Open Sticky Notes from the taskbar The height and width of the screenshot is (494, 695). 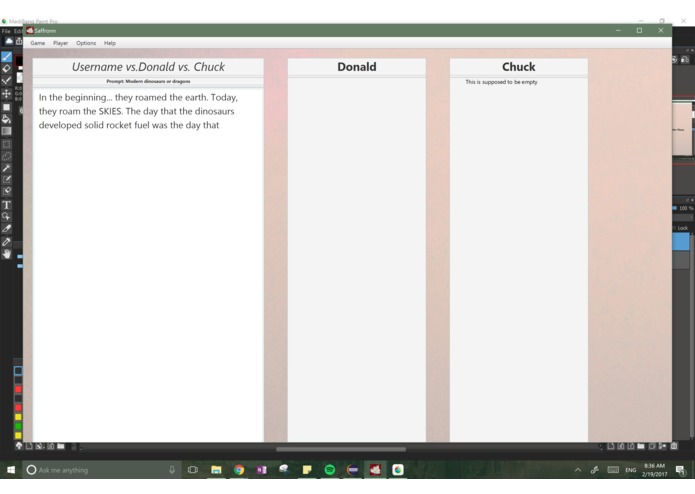click(x=307, y=470)
